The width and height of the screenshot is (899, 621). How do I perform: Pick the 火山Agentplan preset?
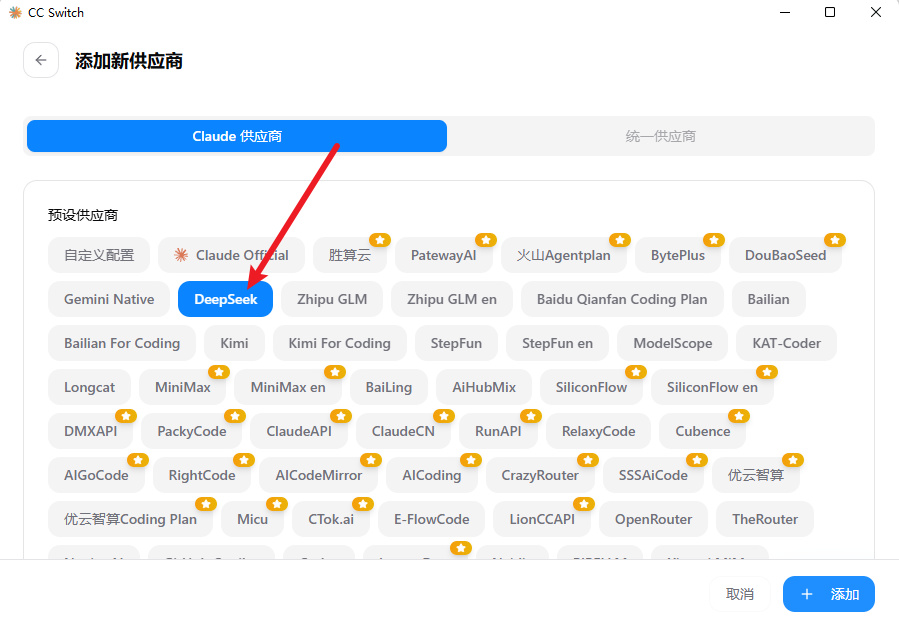[564, 255]
